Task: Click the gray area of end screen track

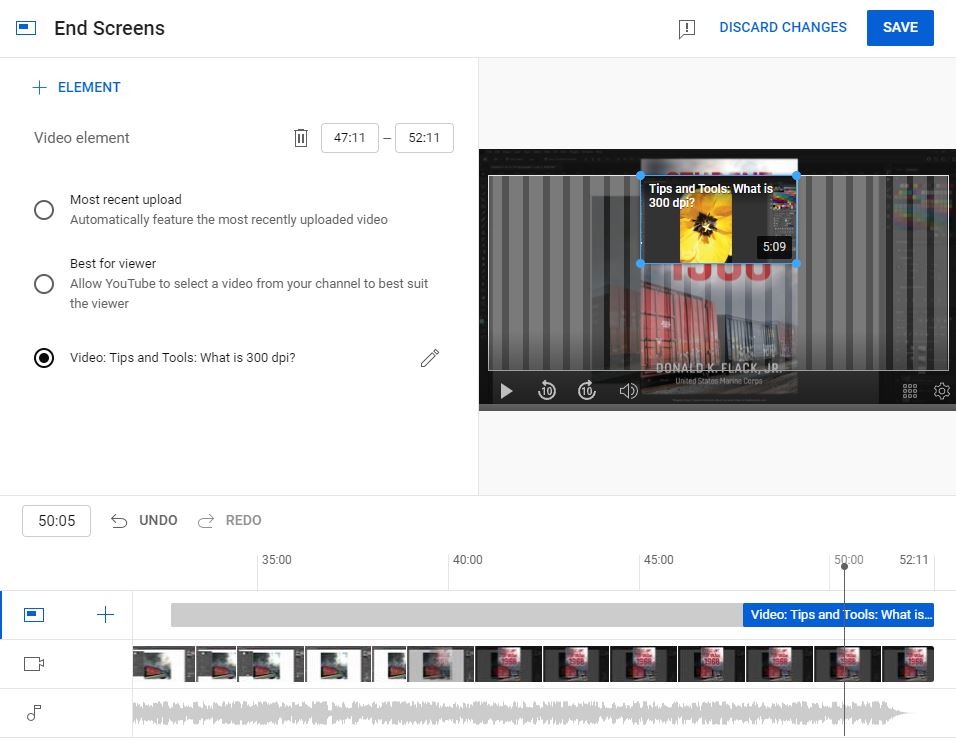Action: (x=457, y=615)
